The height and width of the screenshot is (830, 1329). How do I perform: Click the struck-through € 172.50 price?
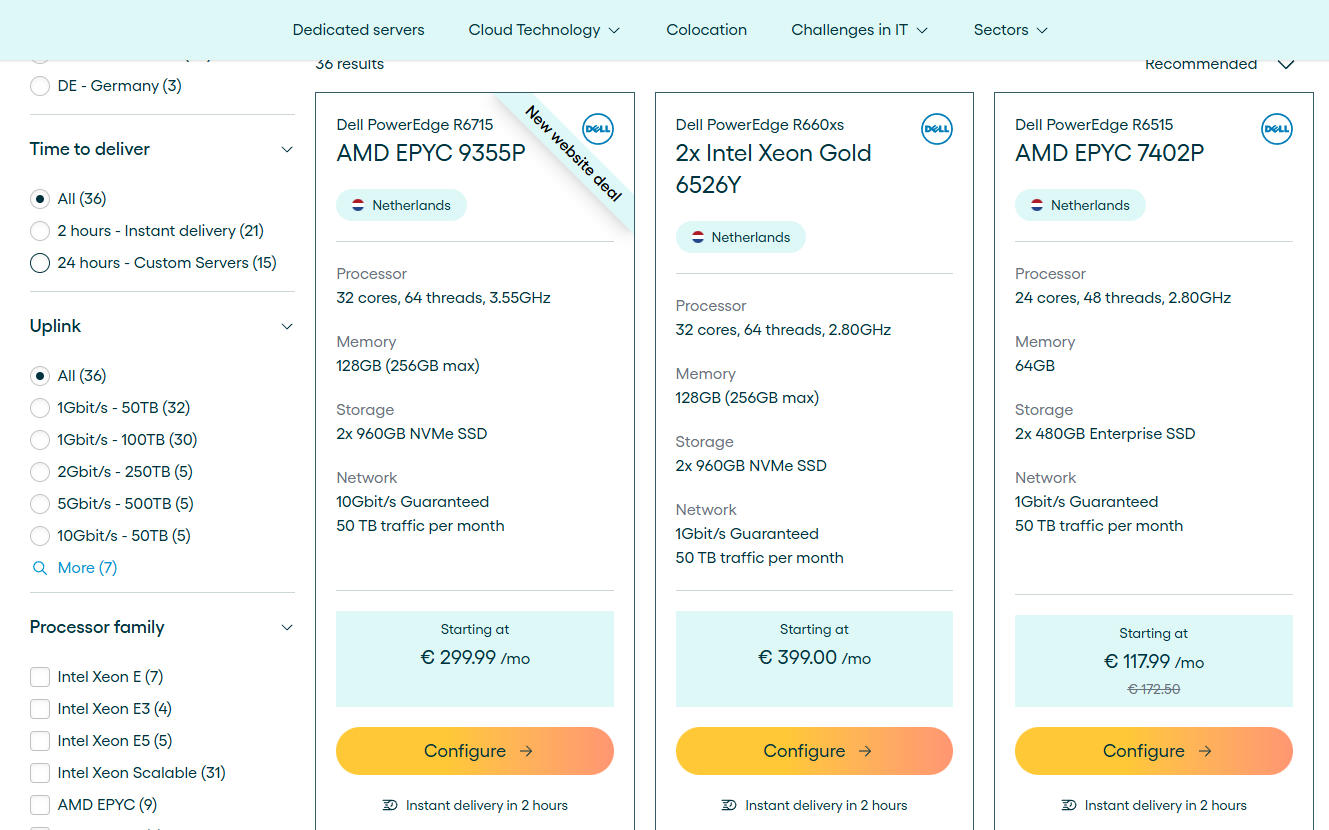pyautogui.click(x=1154, y=689)
